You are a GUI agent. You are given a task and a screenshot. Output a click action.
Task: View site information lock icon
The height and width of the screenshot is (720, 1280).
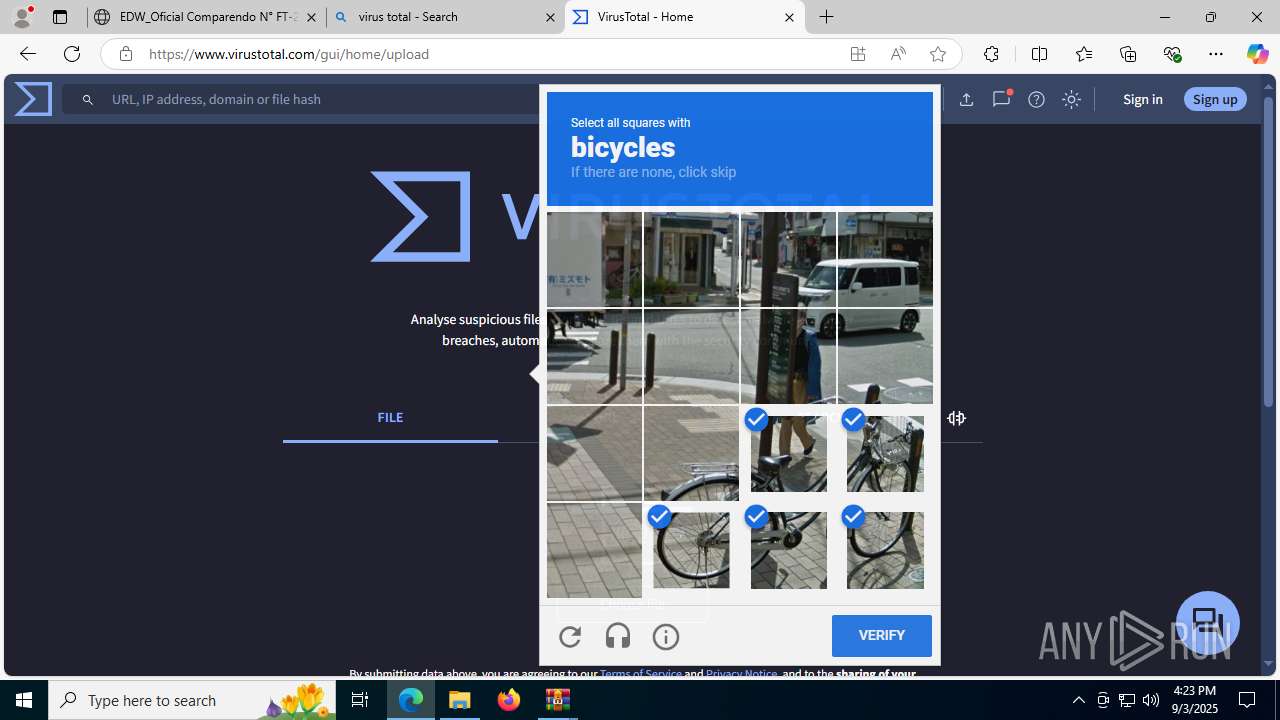coord(125,54)
